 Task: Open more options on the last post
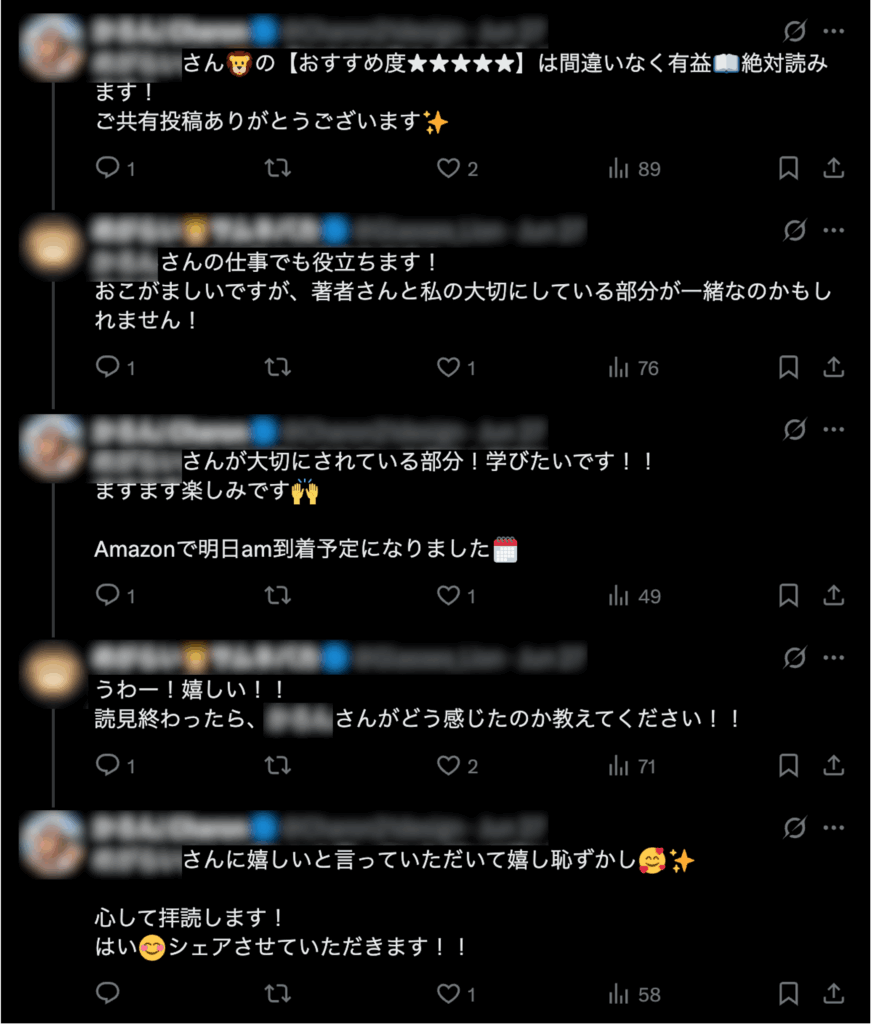[x=833, y=827]
